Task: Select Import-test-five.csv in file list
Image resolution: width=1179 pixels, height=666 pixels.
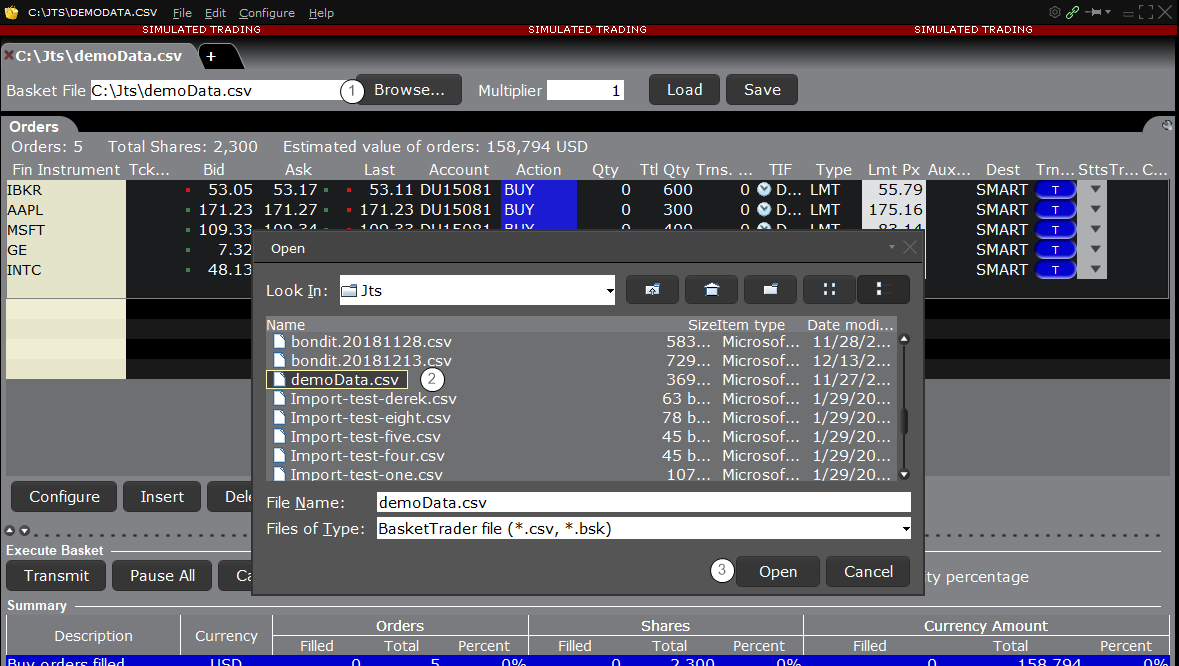Action: (x=364, y=437)
